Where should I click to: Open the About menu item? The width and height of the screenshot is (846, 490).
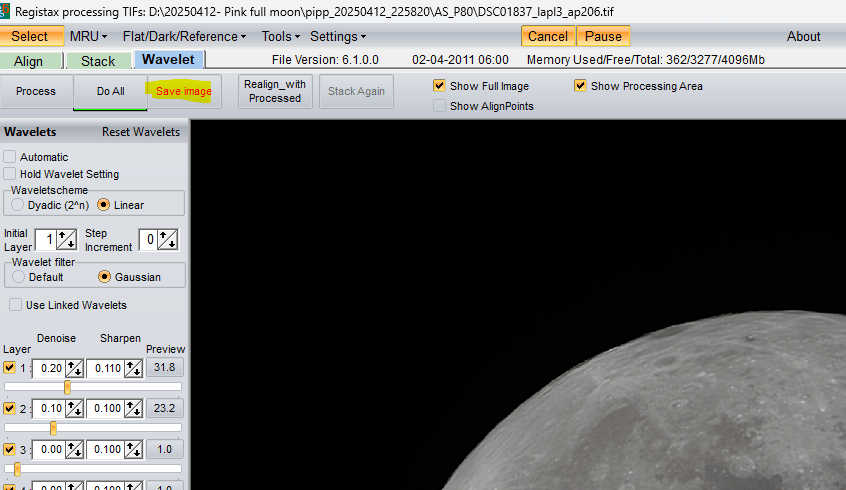[803, 36]
